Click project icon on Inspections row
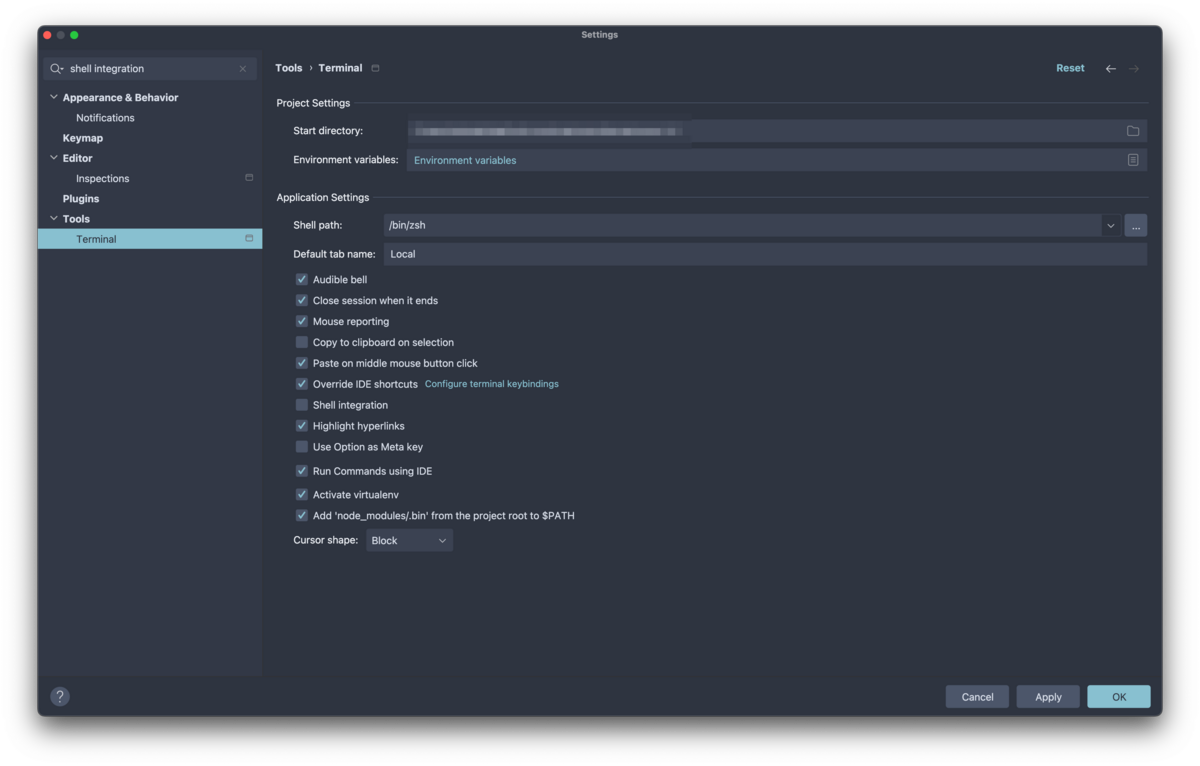The image size is (1200, 766). pyautogui.click(x=249, y=178)
